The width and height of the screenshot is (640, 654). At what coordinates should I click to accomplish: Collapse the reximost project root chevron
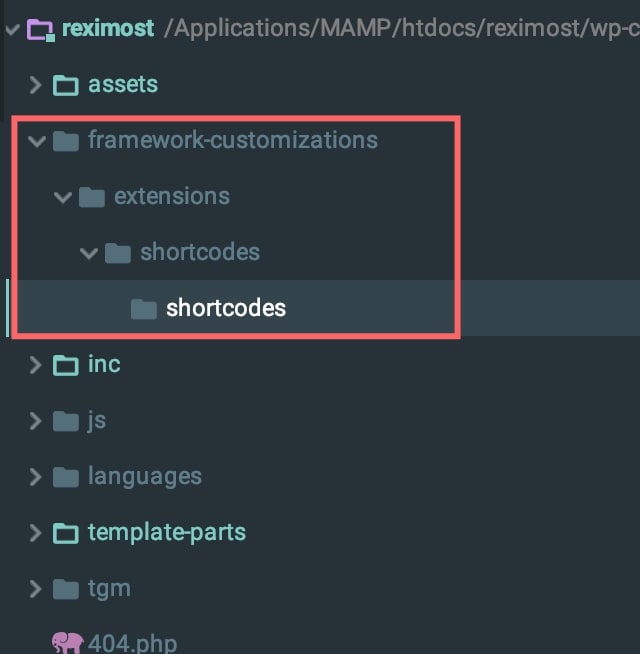[x=12, y=30]
